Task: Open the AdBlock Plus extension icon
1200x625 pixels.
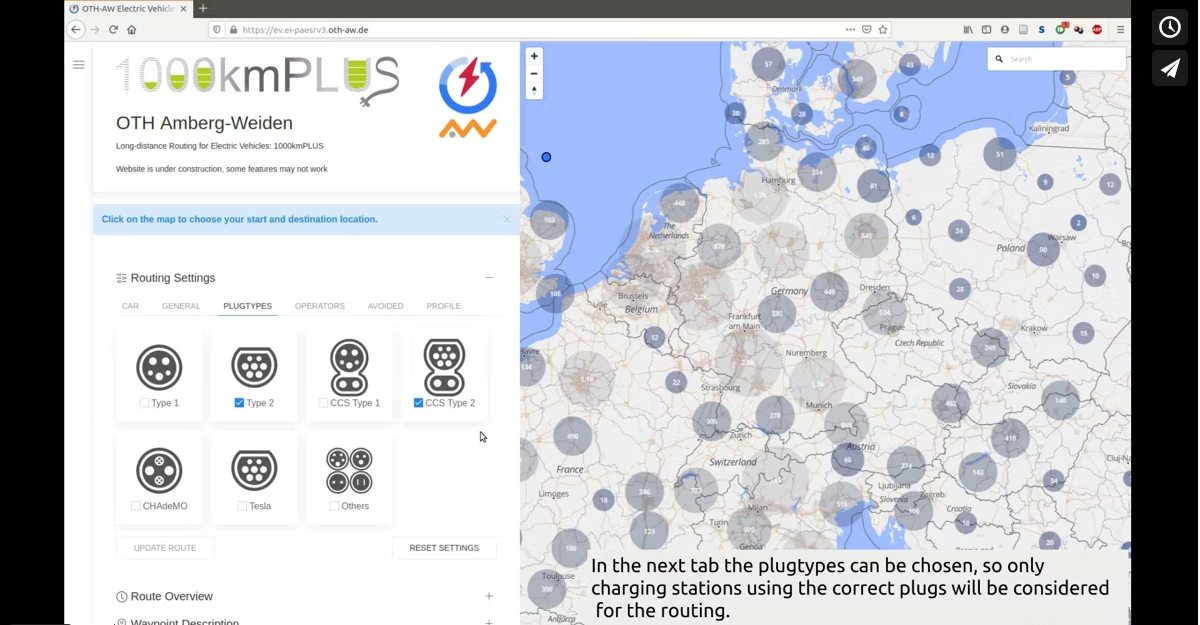Action: [1096, 29]
